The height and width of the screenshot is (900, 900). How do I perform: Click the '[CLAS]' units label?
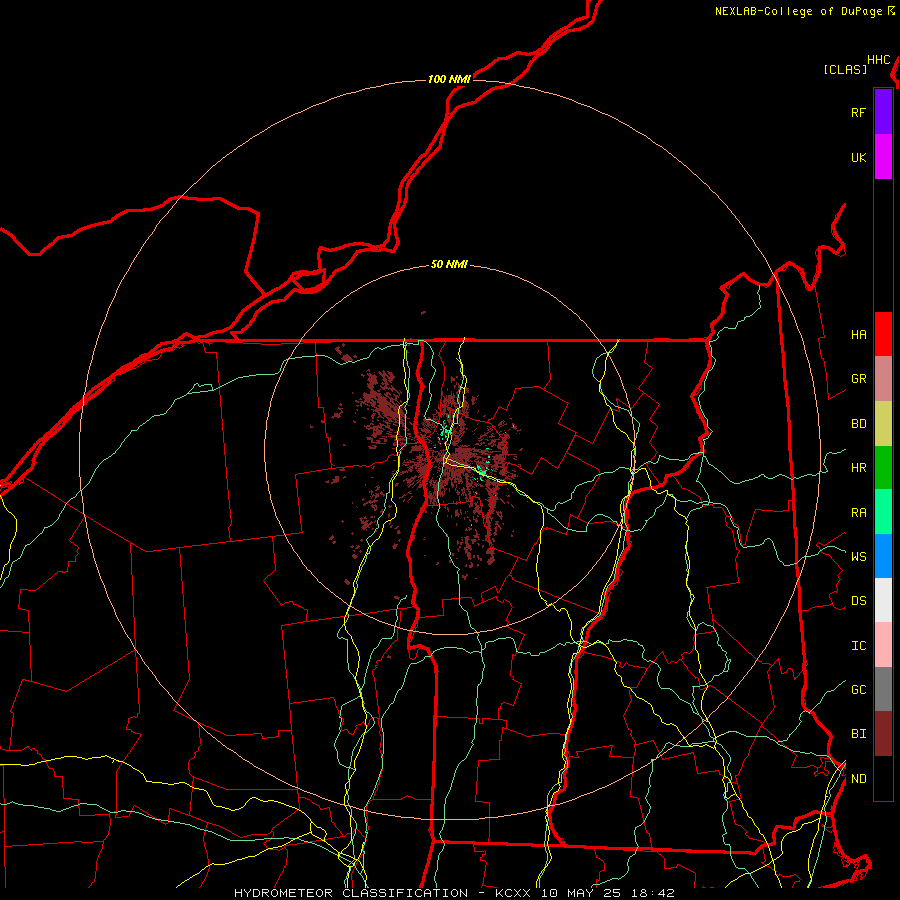coord(845,69)
